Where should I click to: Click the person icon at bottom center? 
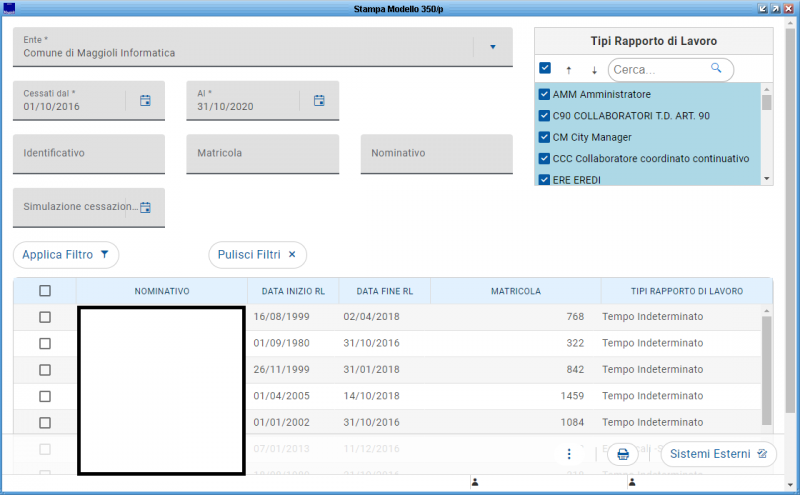click(475, 482)
